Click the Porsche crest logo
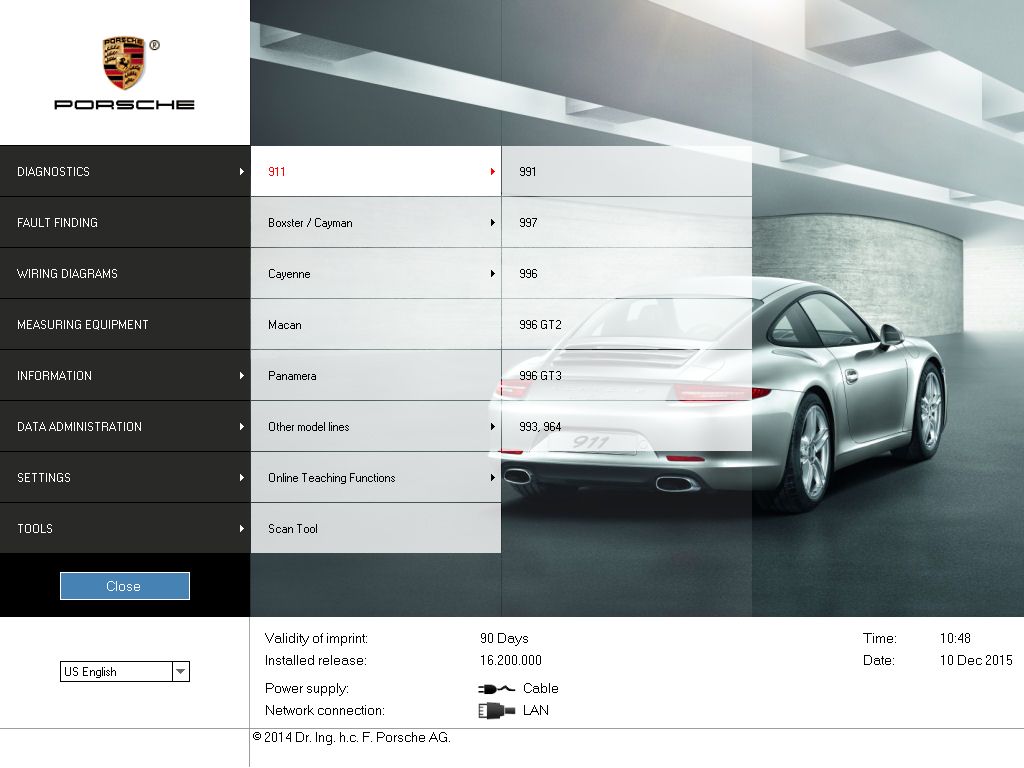The image size is (1024, 768). [x=123, y=63]
